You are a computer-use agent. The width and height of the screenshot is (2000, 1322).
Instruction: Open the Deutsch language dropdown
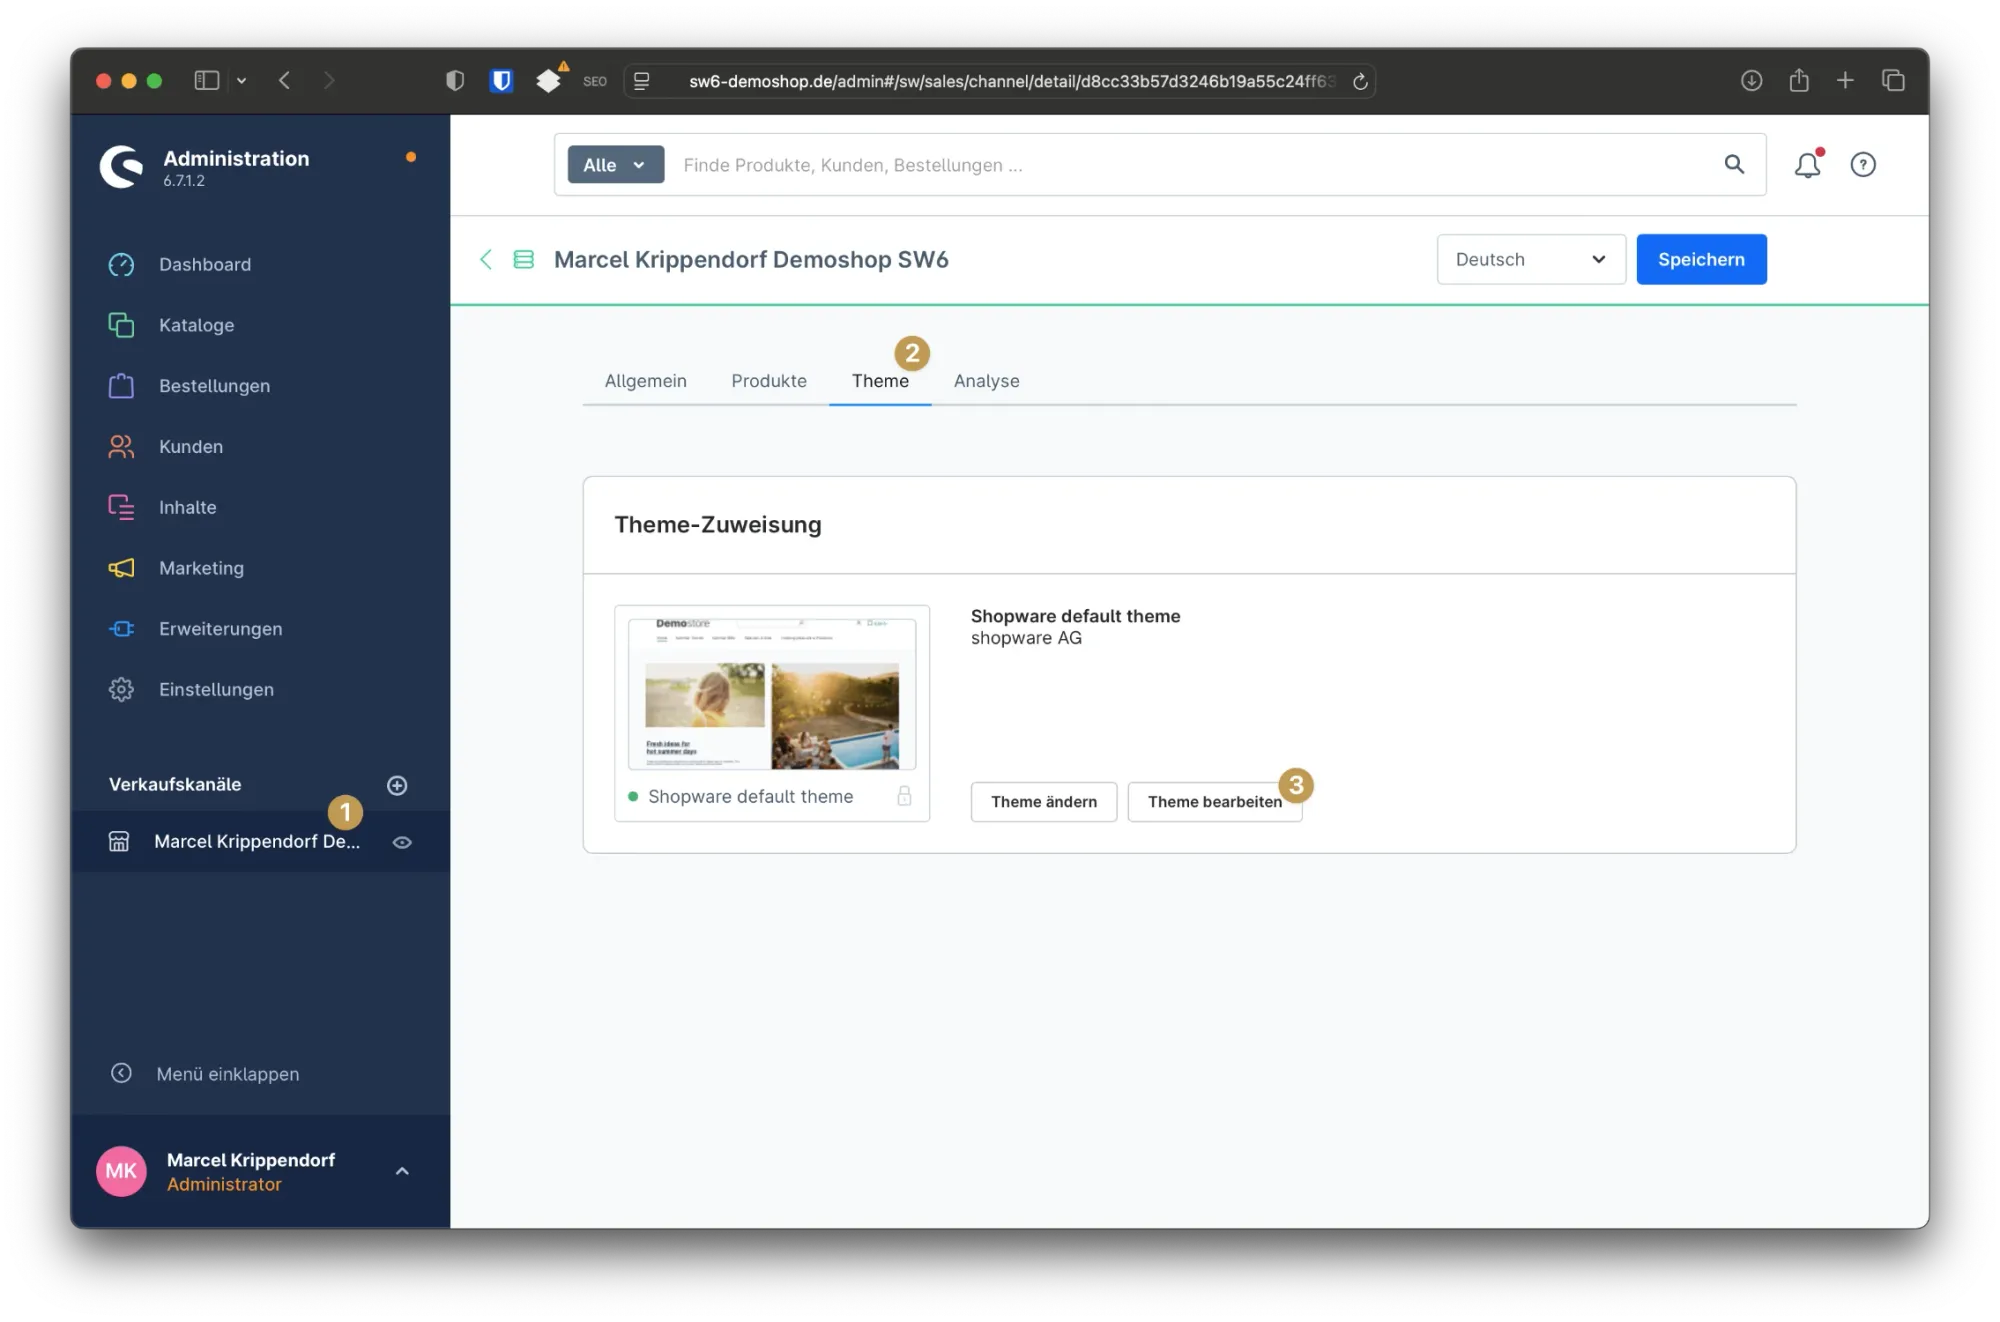[1530, 260]
